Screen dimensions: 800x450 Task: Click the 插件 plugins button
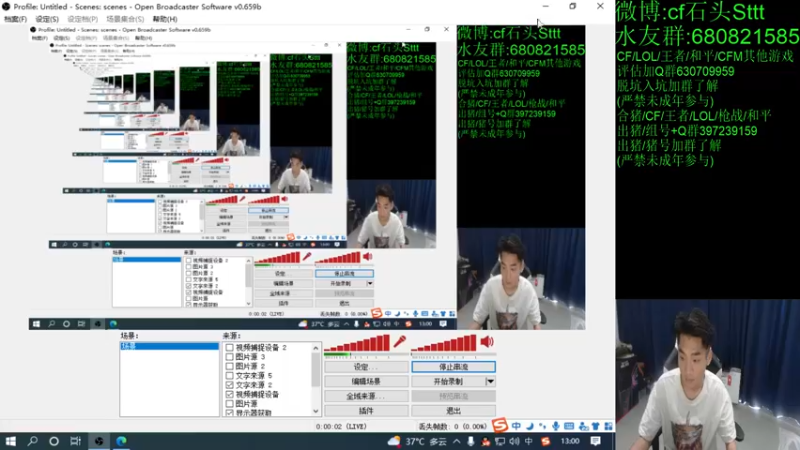tap(366, 411)
